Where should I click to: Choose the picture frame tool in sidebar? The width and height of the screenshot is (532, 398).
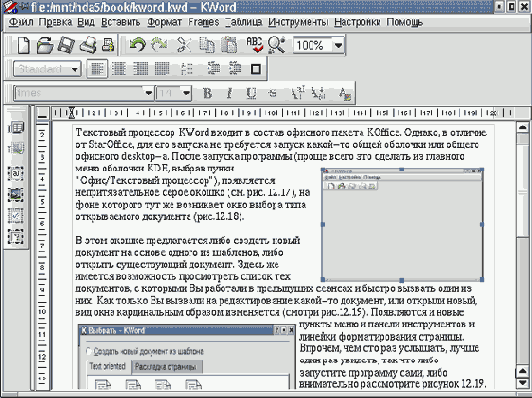[x=16, y=194]
